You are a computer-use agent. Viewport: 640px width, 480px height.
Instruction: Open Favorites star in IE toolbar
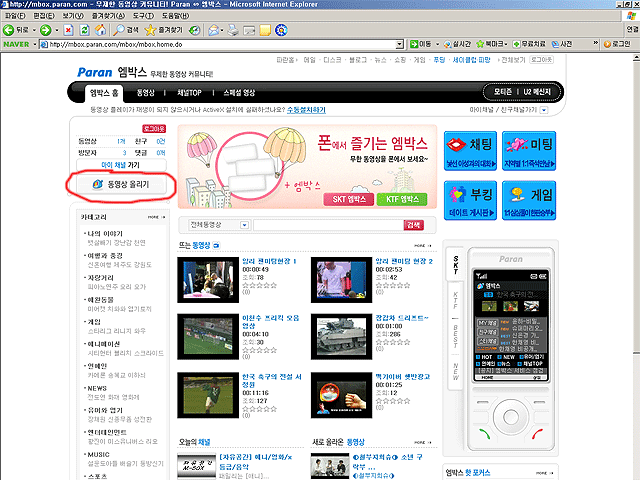point(164,30)
